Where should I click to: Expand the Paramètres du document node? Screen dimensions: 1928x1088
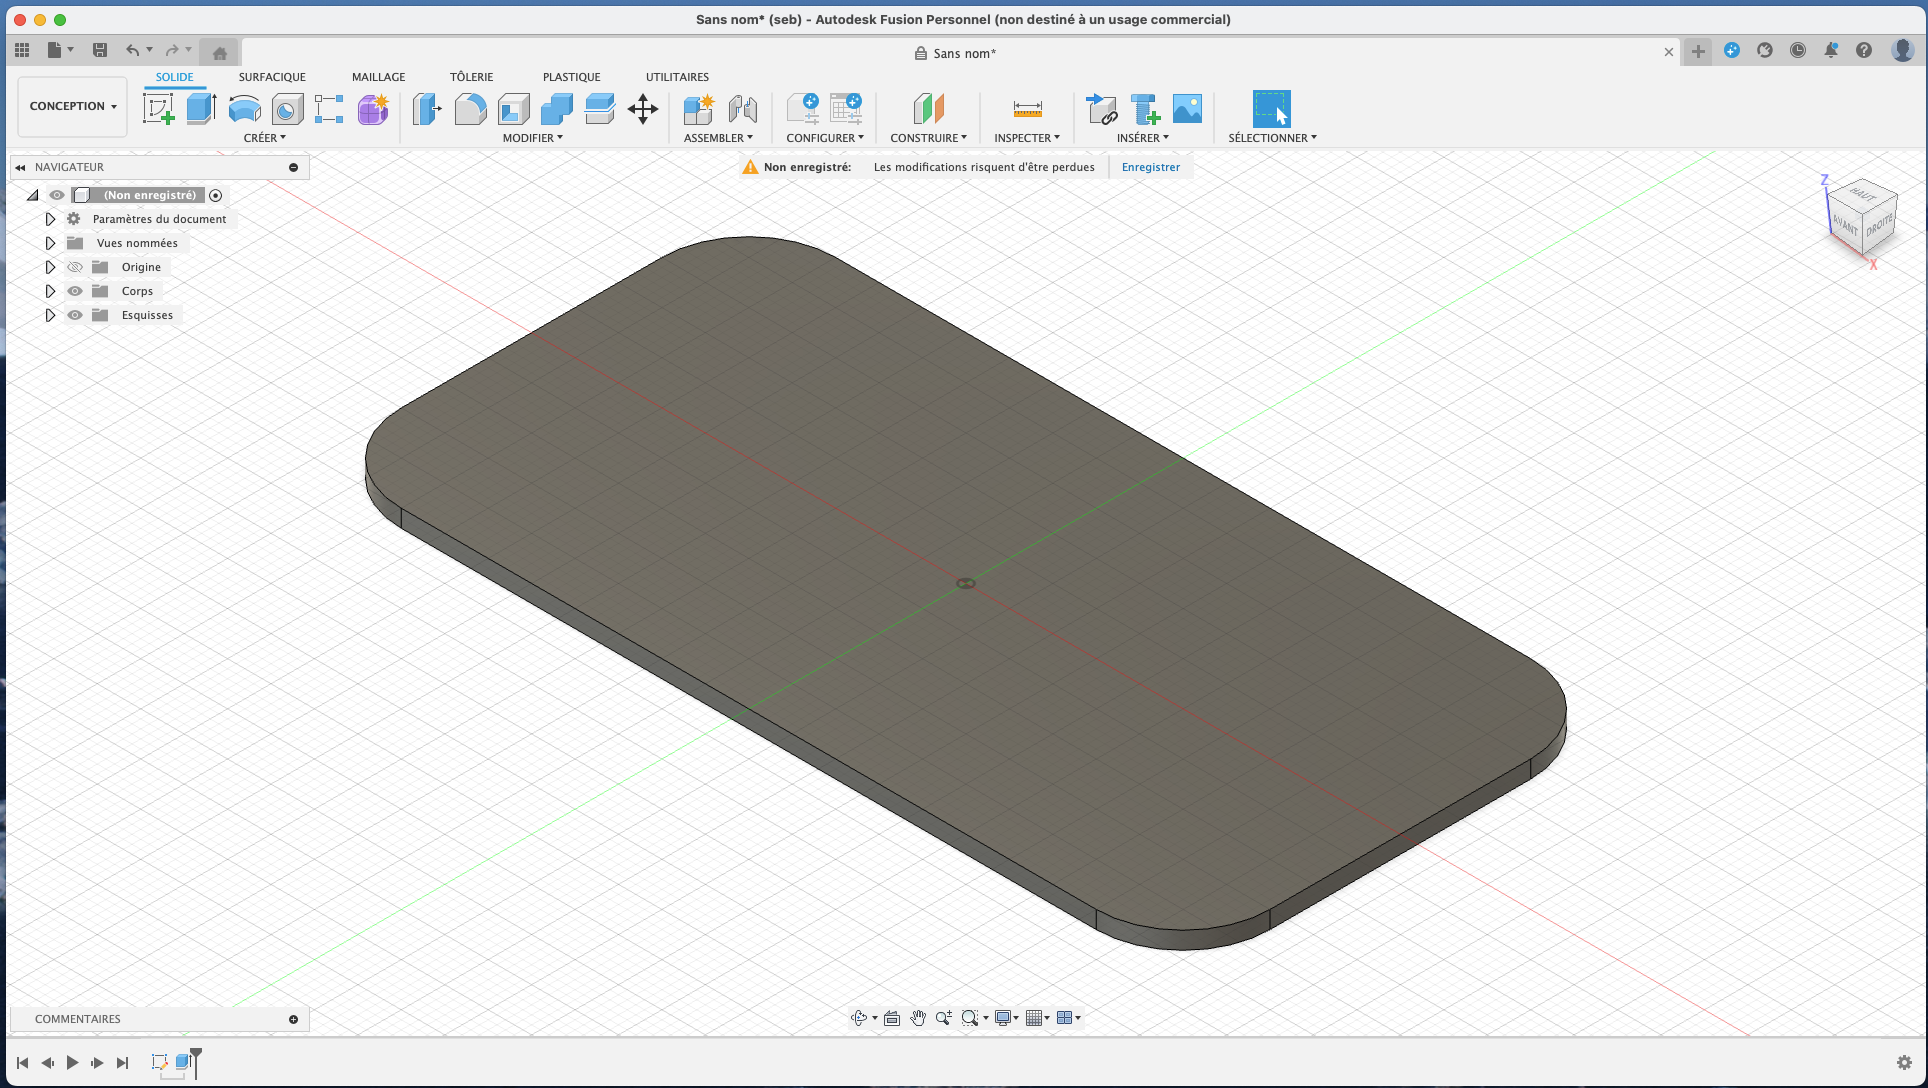coord(50,219)
